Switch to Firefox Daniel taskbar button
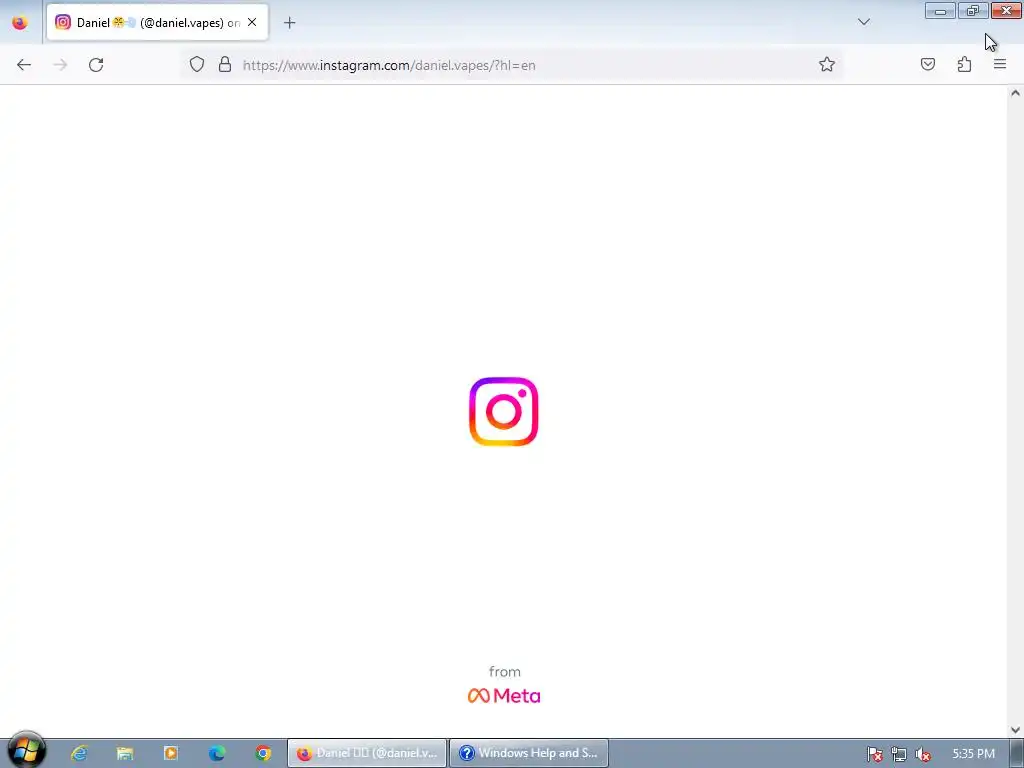 click(368, 753)
